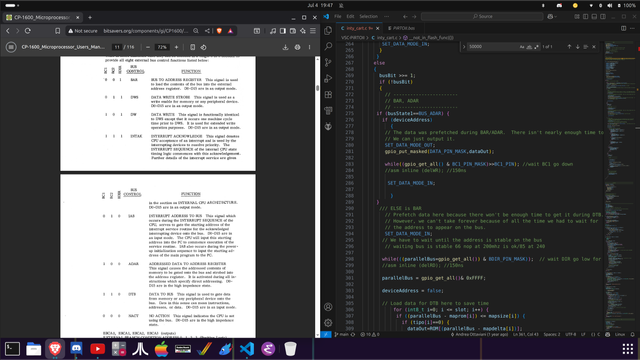Toggle VS Code primary sidebar layout button

[586, 17]
